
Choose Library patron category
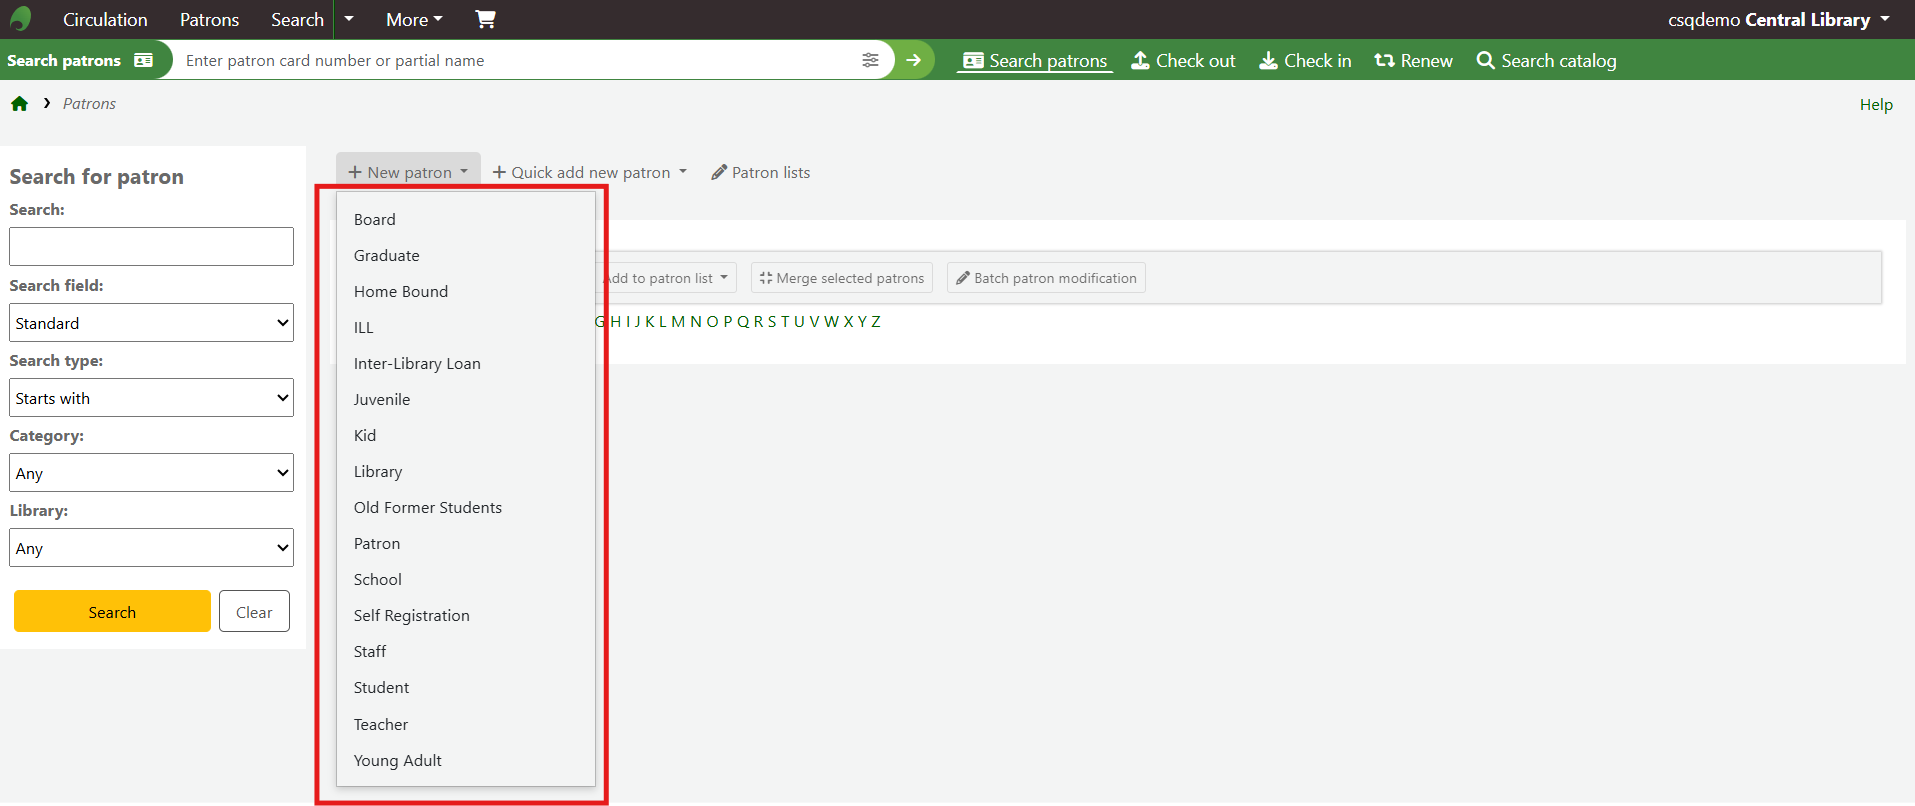click(466, 471)
